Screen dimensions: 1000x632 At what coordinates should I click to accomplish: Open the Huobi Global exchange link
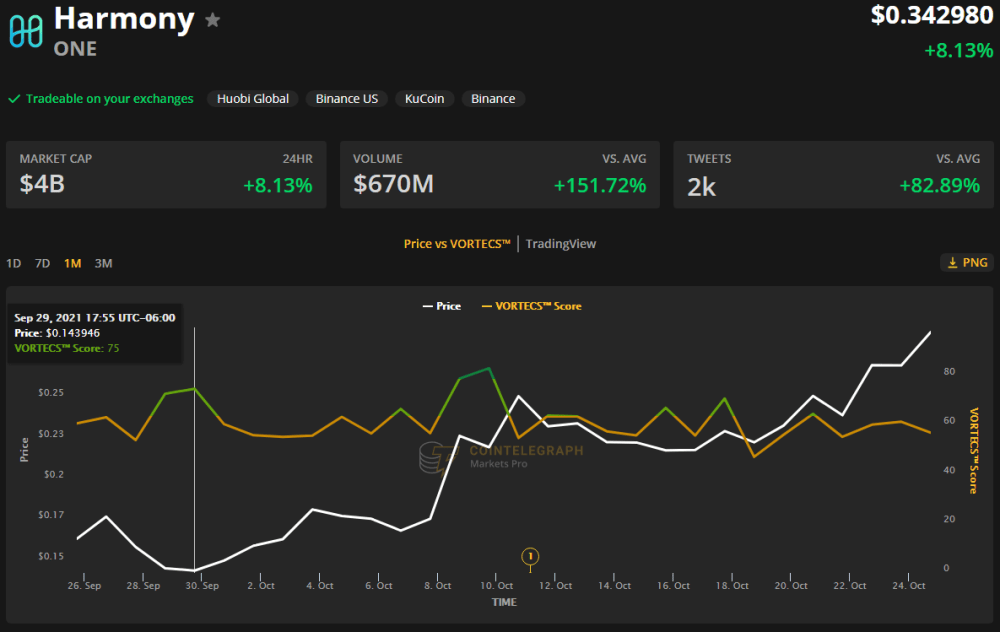(x=253, y=99)
